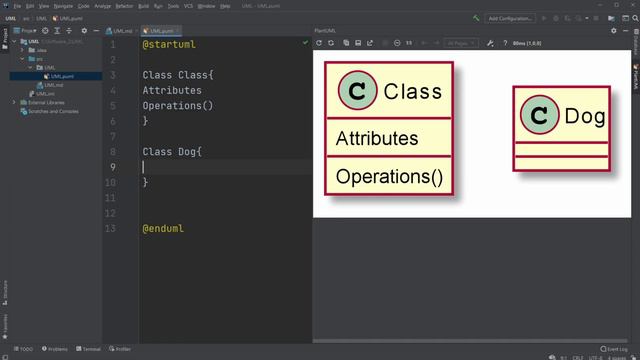Expand the .idea folder node
The height and width of the screenshot is (360, 640).
point(22,50)
